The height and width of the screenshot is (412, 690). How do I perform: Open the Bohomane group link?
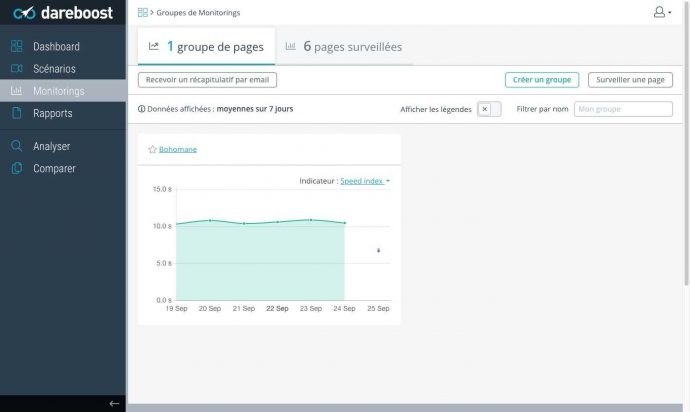point(178,149)
